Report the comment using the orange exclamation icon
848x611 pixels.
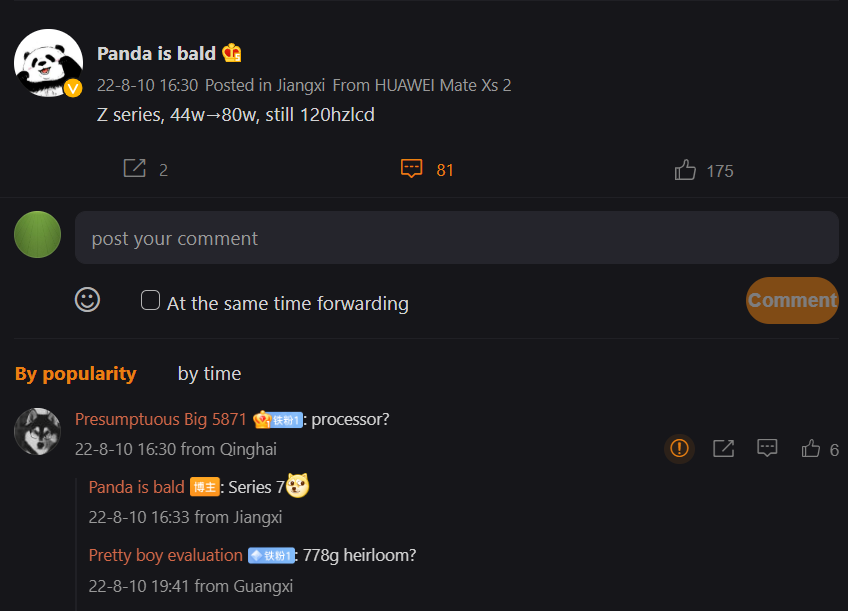tap(679, 448)
